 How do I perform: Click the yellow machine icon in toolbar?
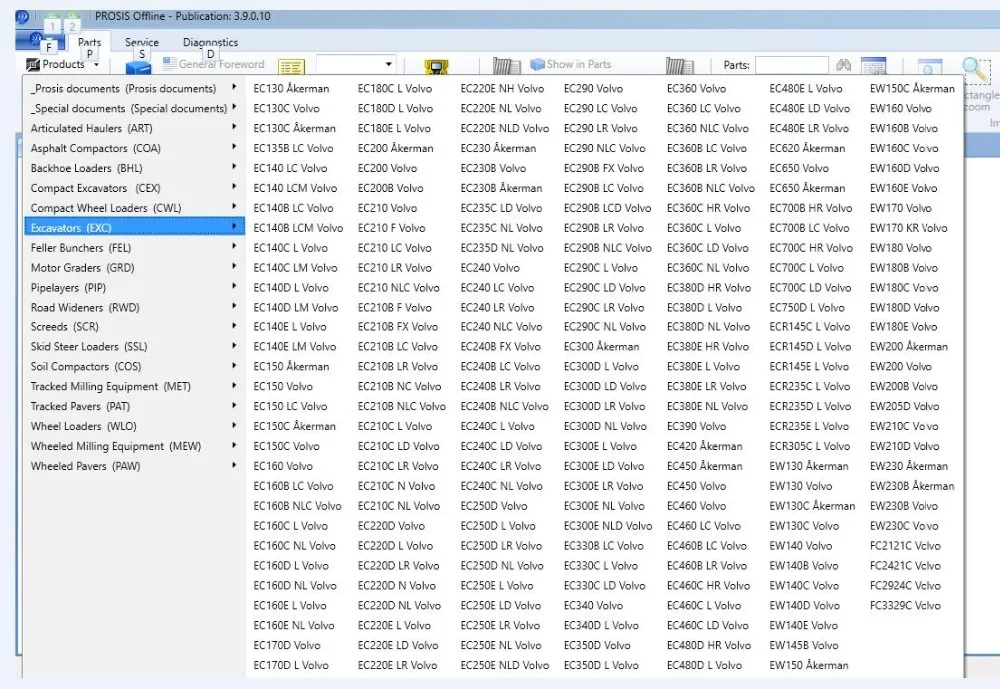436,66
